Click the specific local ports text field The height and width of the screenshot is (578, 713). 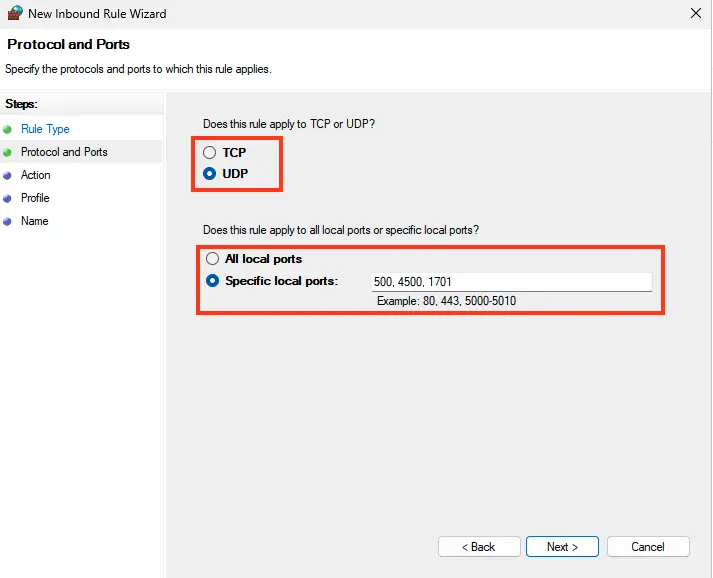[x=510, y=282]
